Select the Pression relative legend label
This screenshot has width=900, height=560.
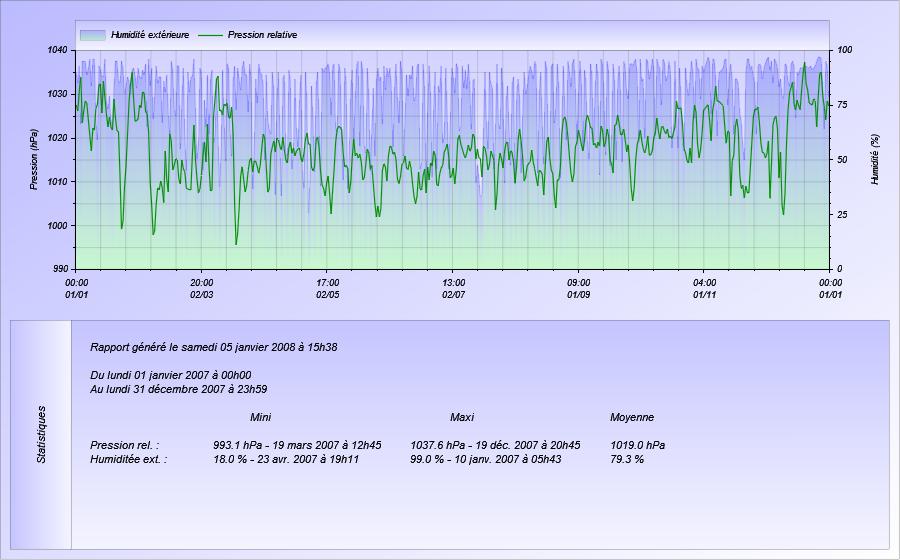262,35
